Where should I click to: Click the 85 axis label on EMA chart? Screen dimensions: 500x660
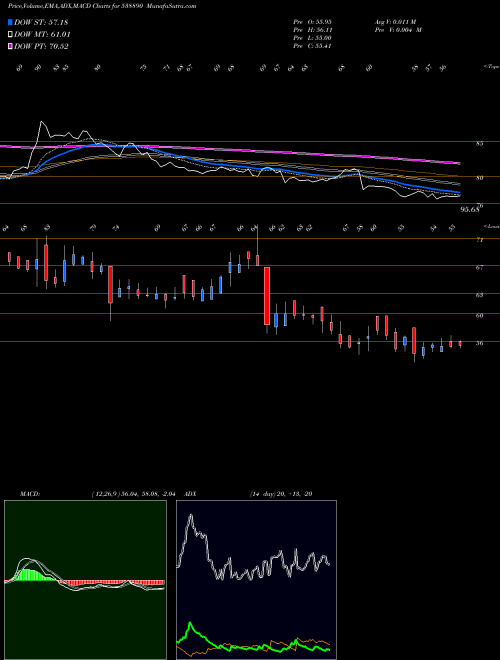[x=479, y=144]
